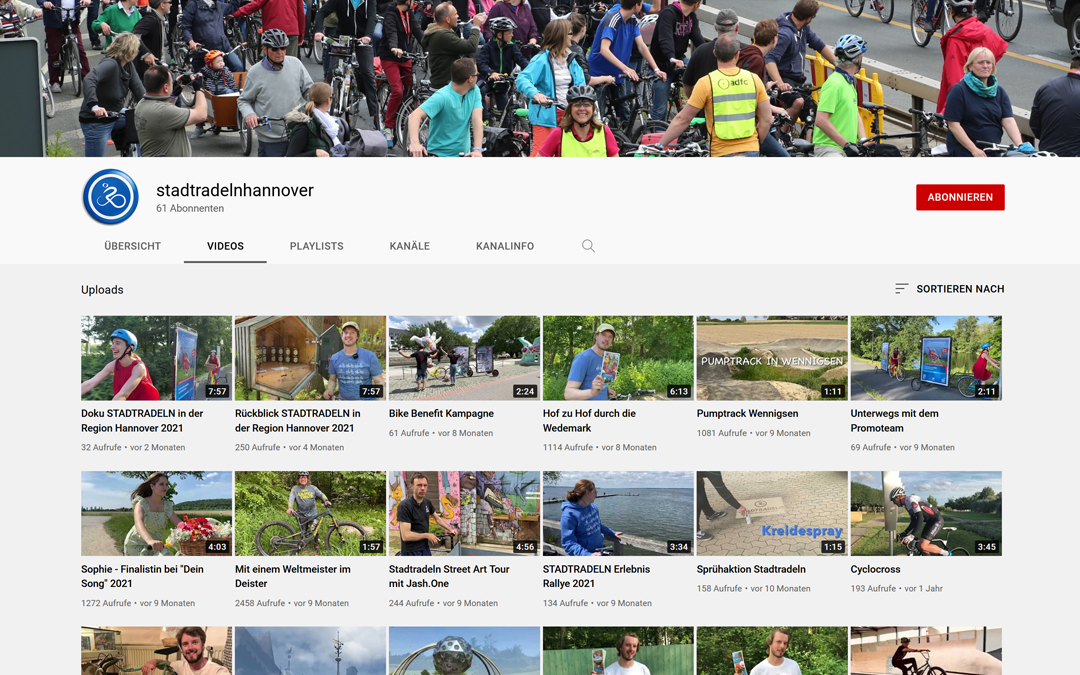This screenshot has height=675, width=1080.
Task: Click title Sophie - Finalistin bei Dein Song
Action: [142, 576]
